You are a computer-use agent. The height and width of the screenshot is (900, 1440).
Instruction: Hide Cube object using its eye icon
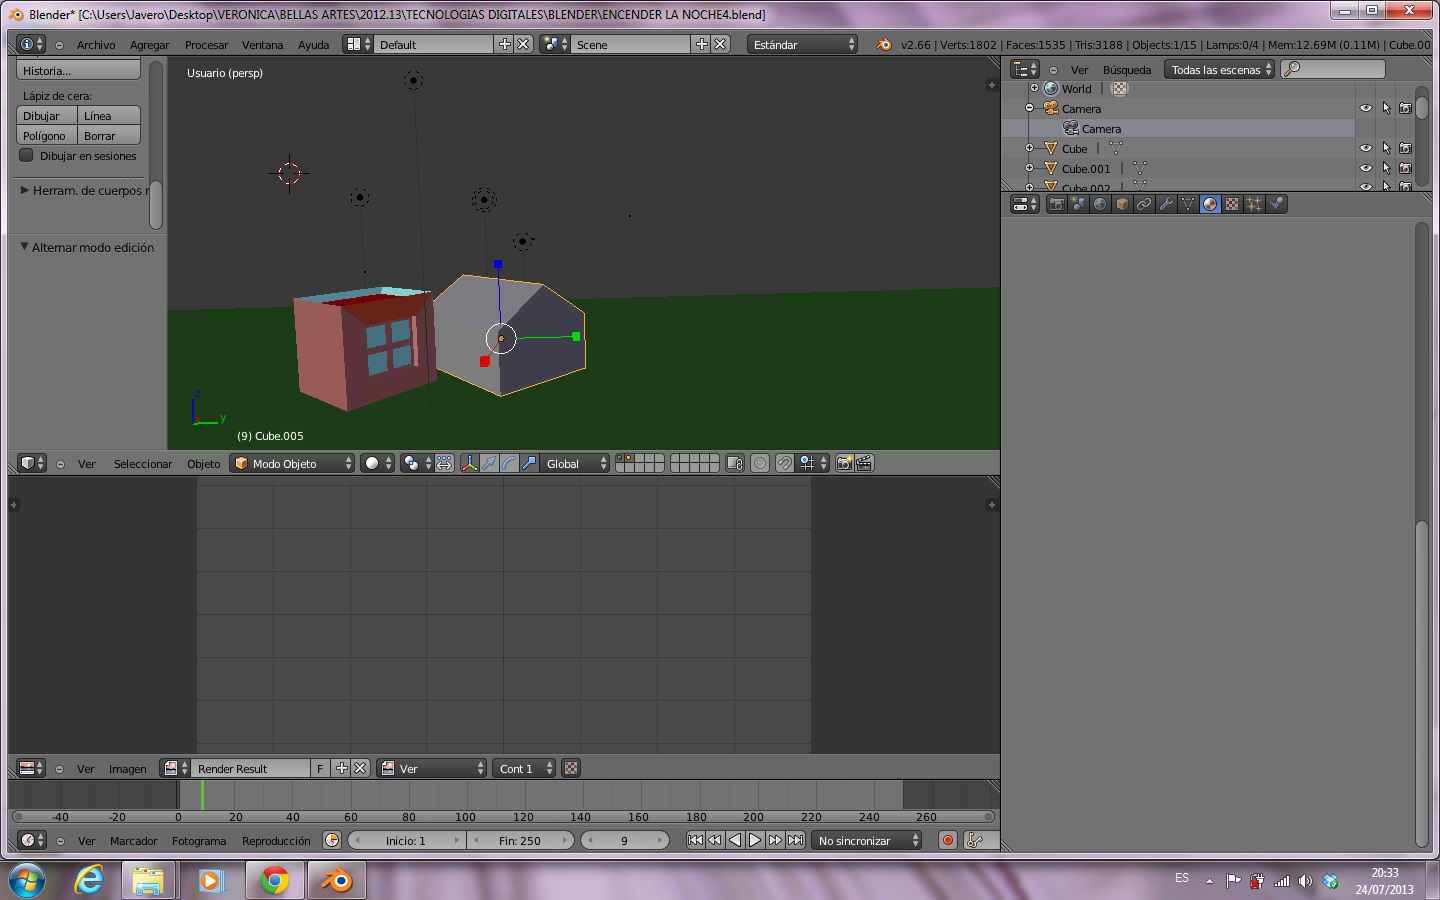point(1365,148)
